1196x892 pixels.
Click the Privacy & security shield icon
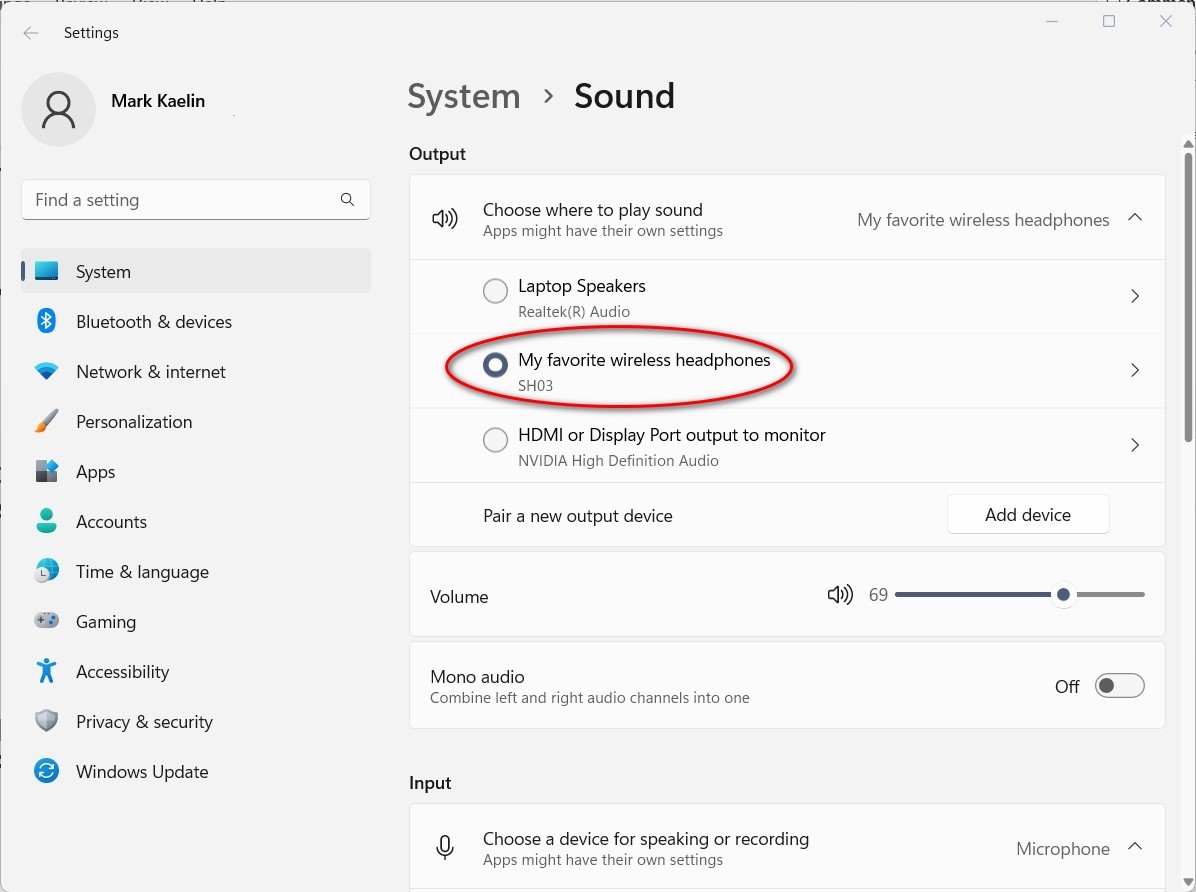point(46,721)
